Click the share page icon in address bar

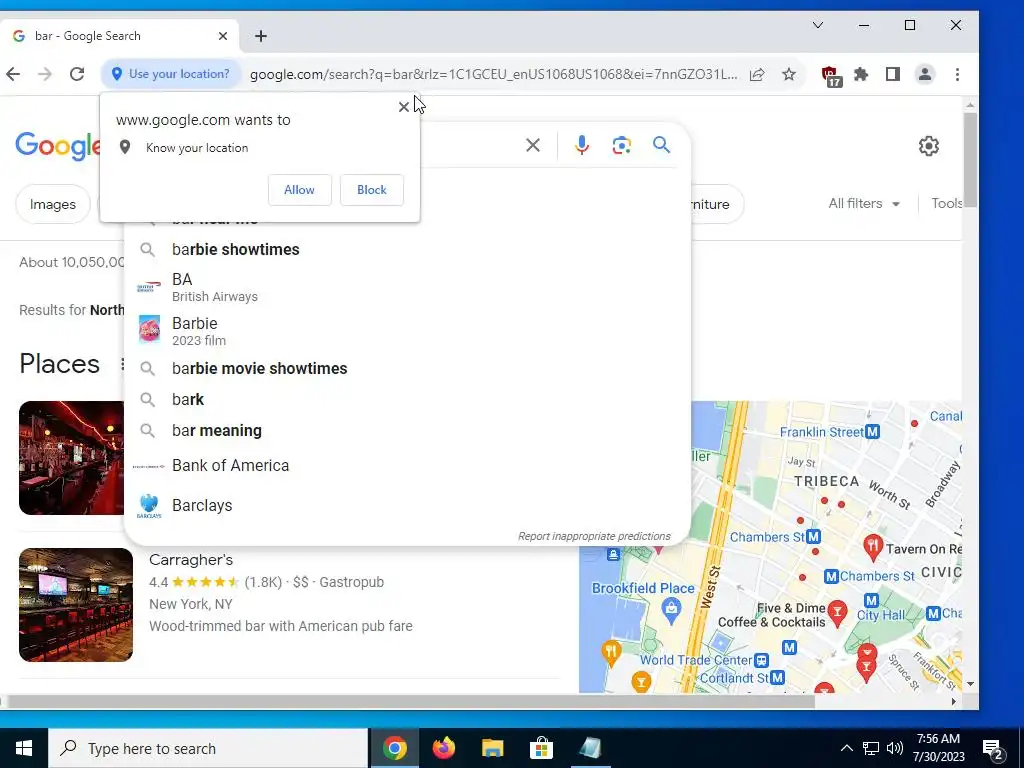pos(757,74)
